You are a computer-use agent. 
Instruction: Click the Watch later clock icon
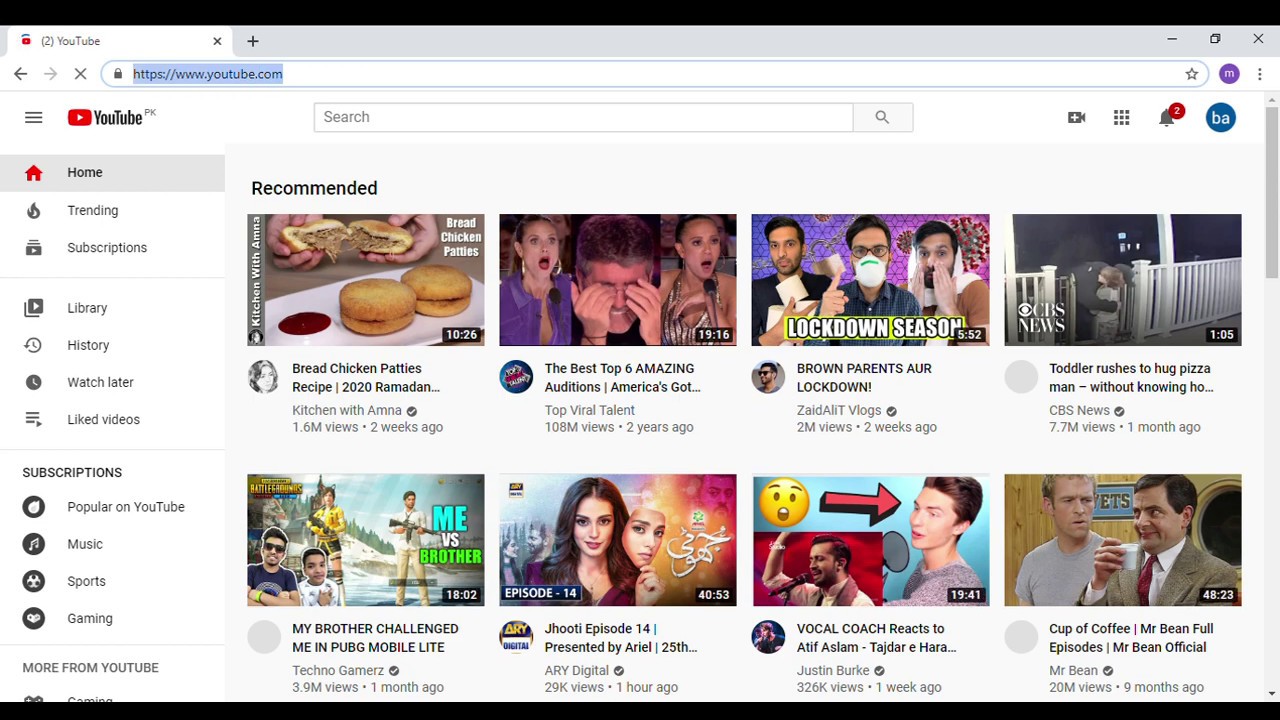click(34, 382)
